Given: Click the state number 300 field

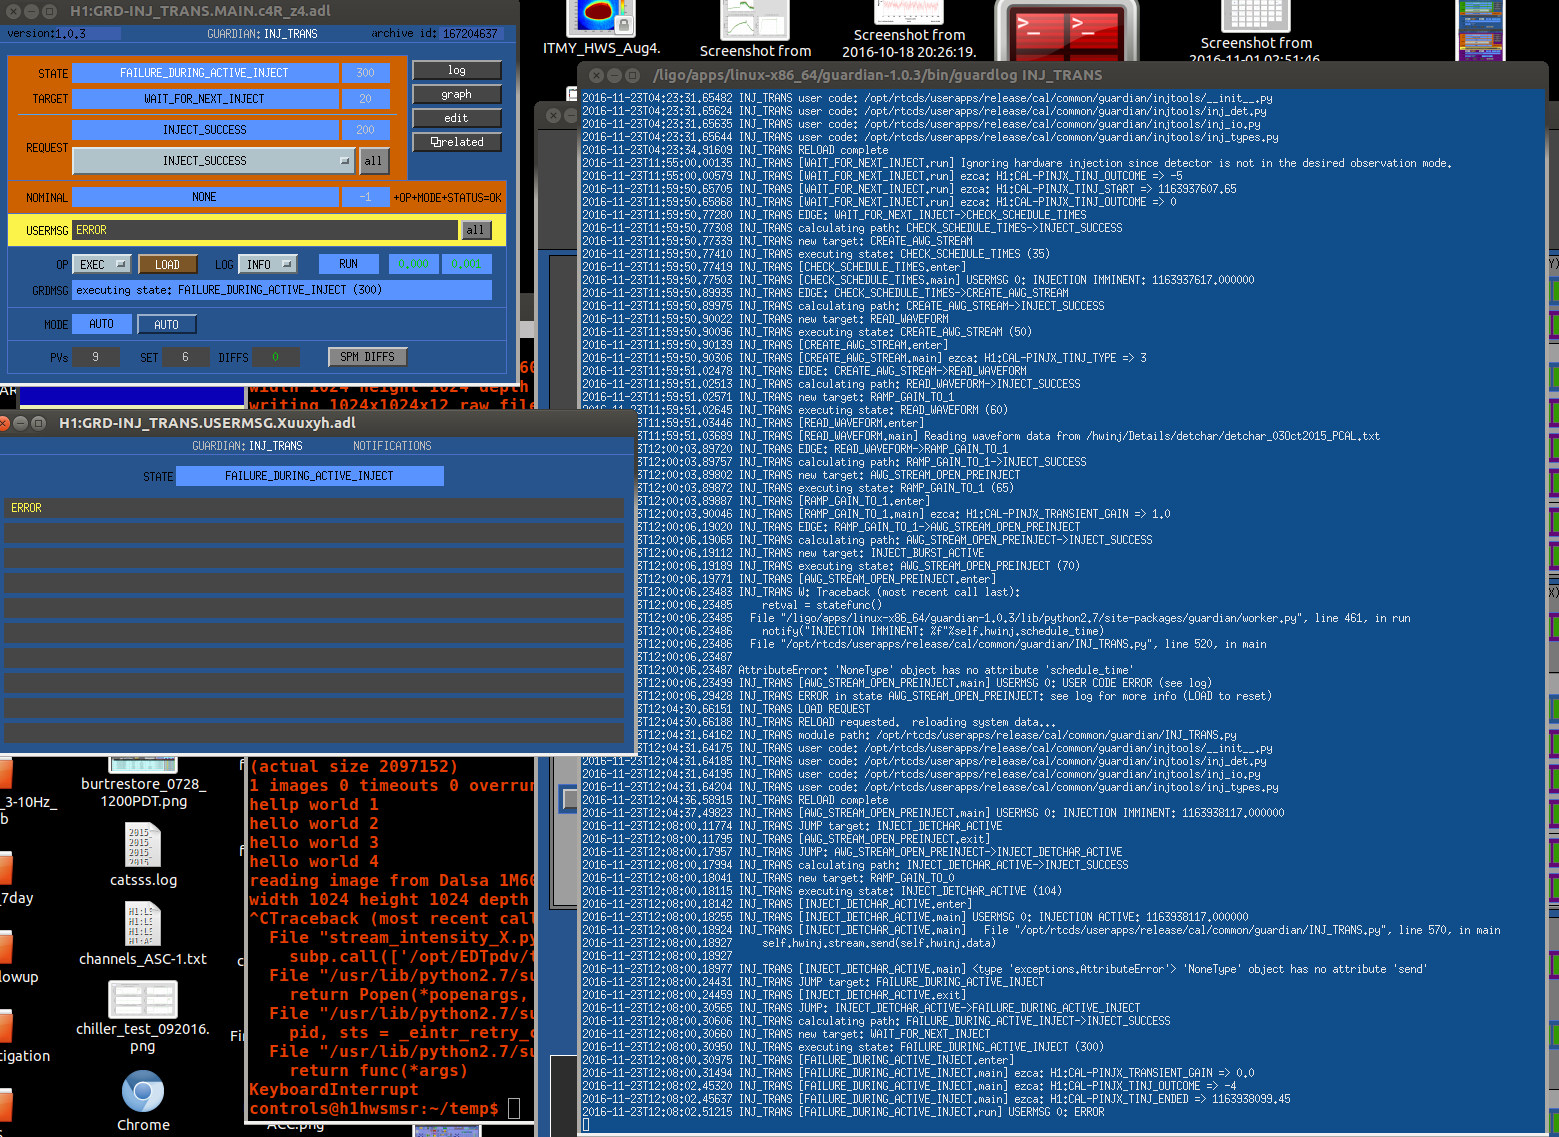Looking at the screenshot, I should 365,73.
